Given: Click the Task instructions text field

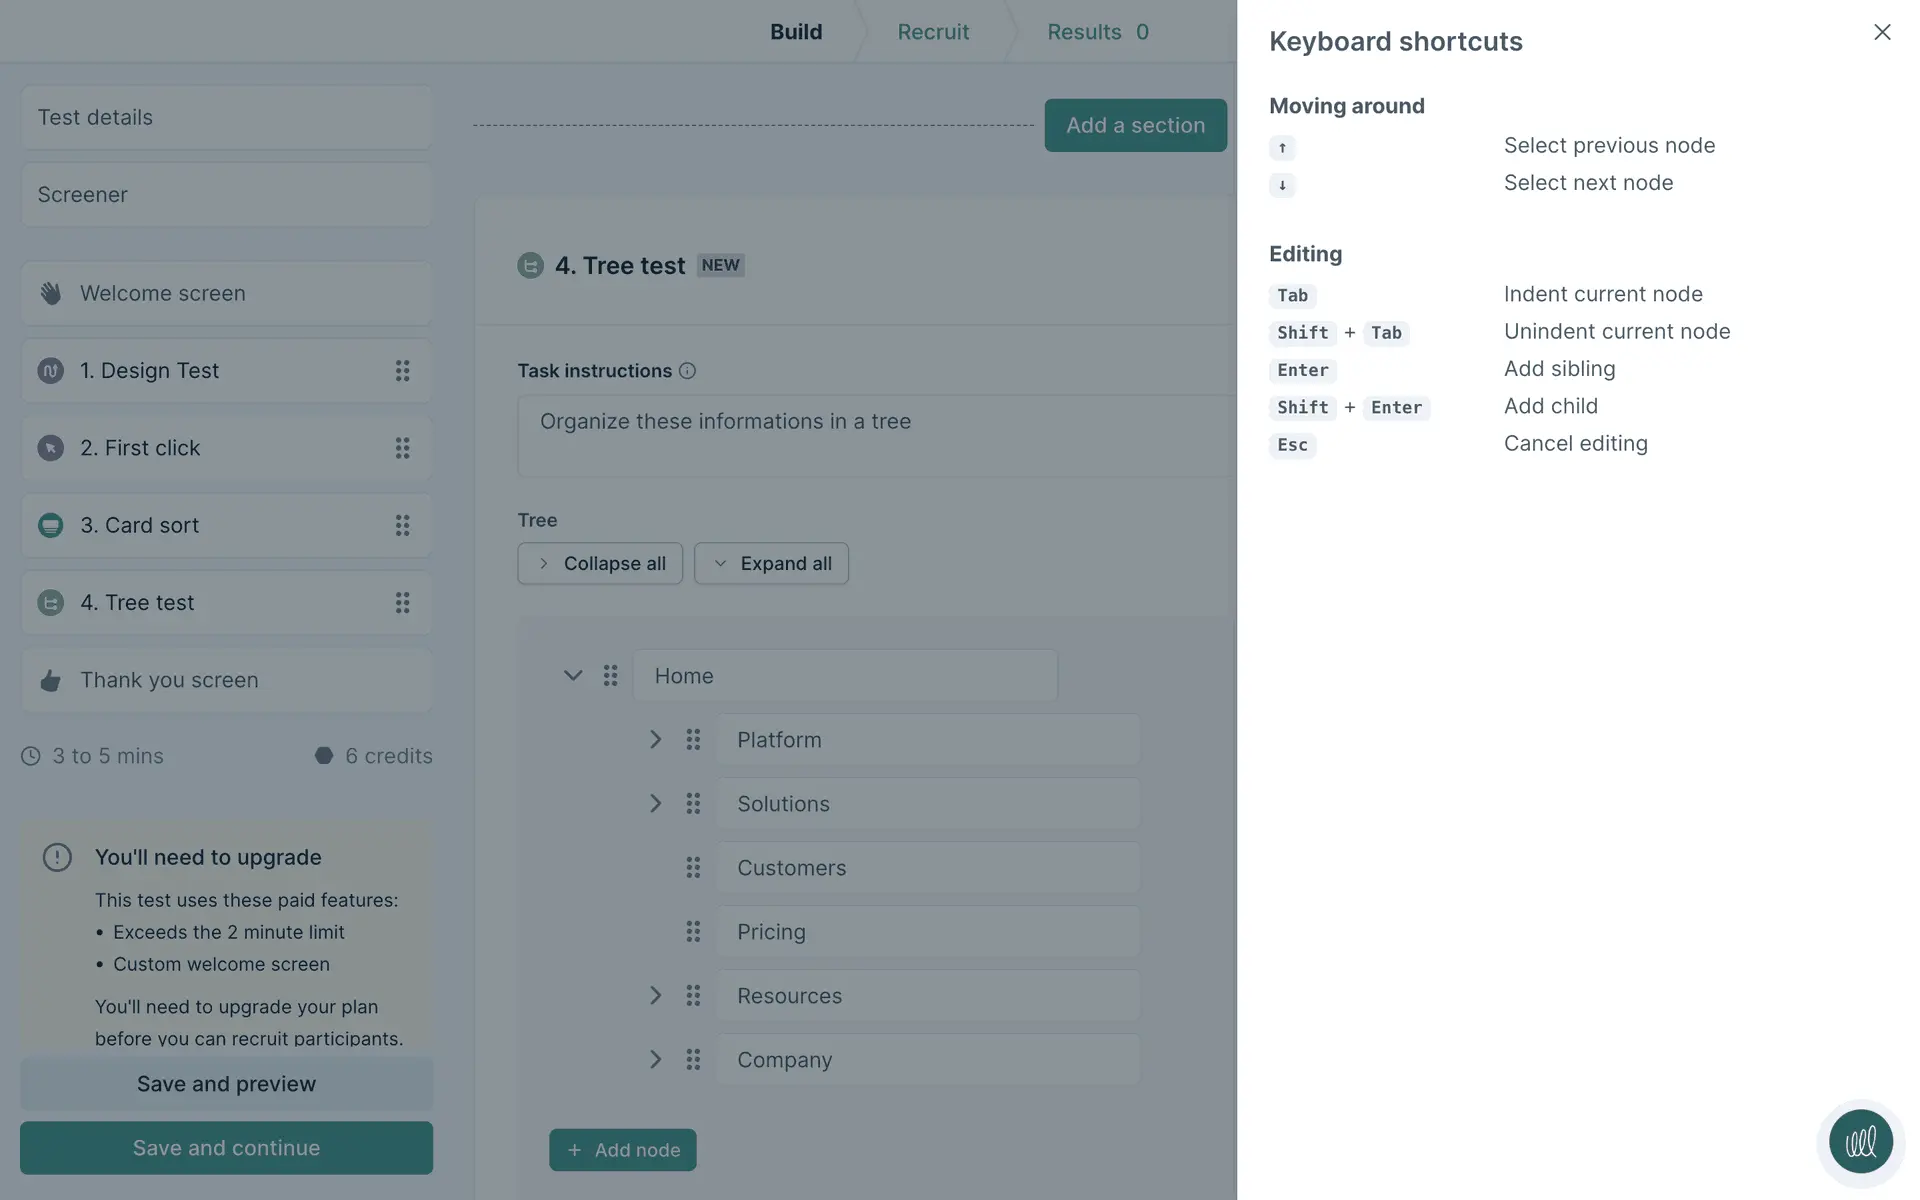Looking at the screenshot, I should [x=875, y=435].
